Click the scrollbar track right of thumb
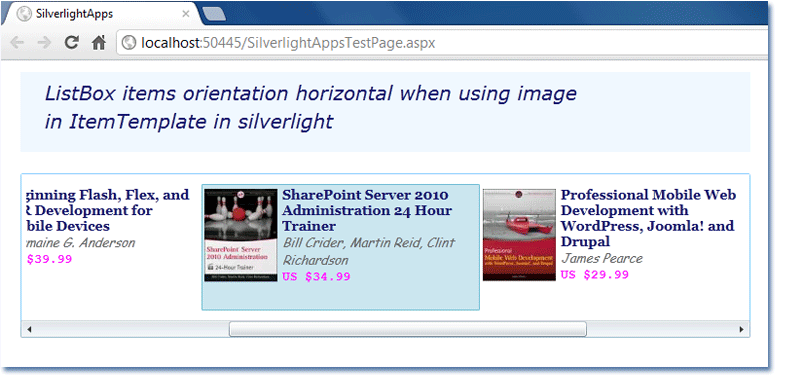The width and height of the screenshot is (788, 376). (660, 329)
